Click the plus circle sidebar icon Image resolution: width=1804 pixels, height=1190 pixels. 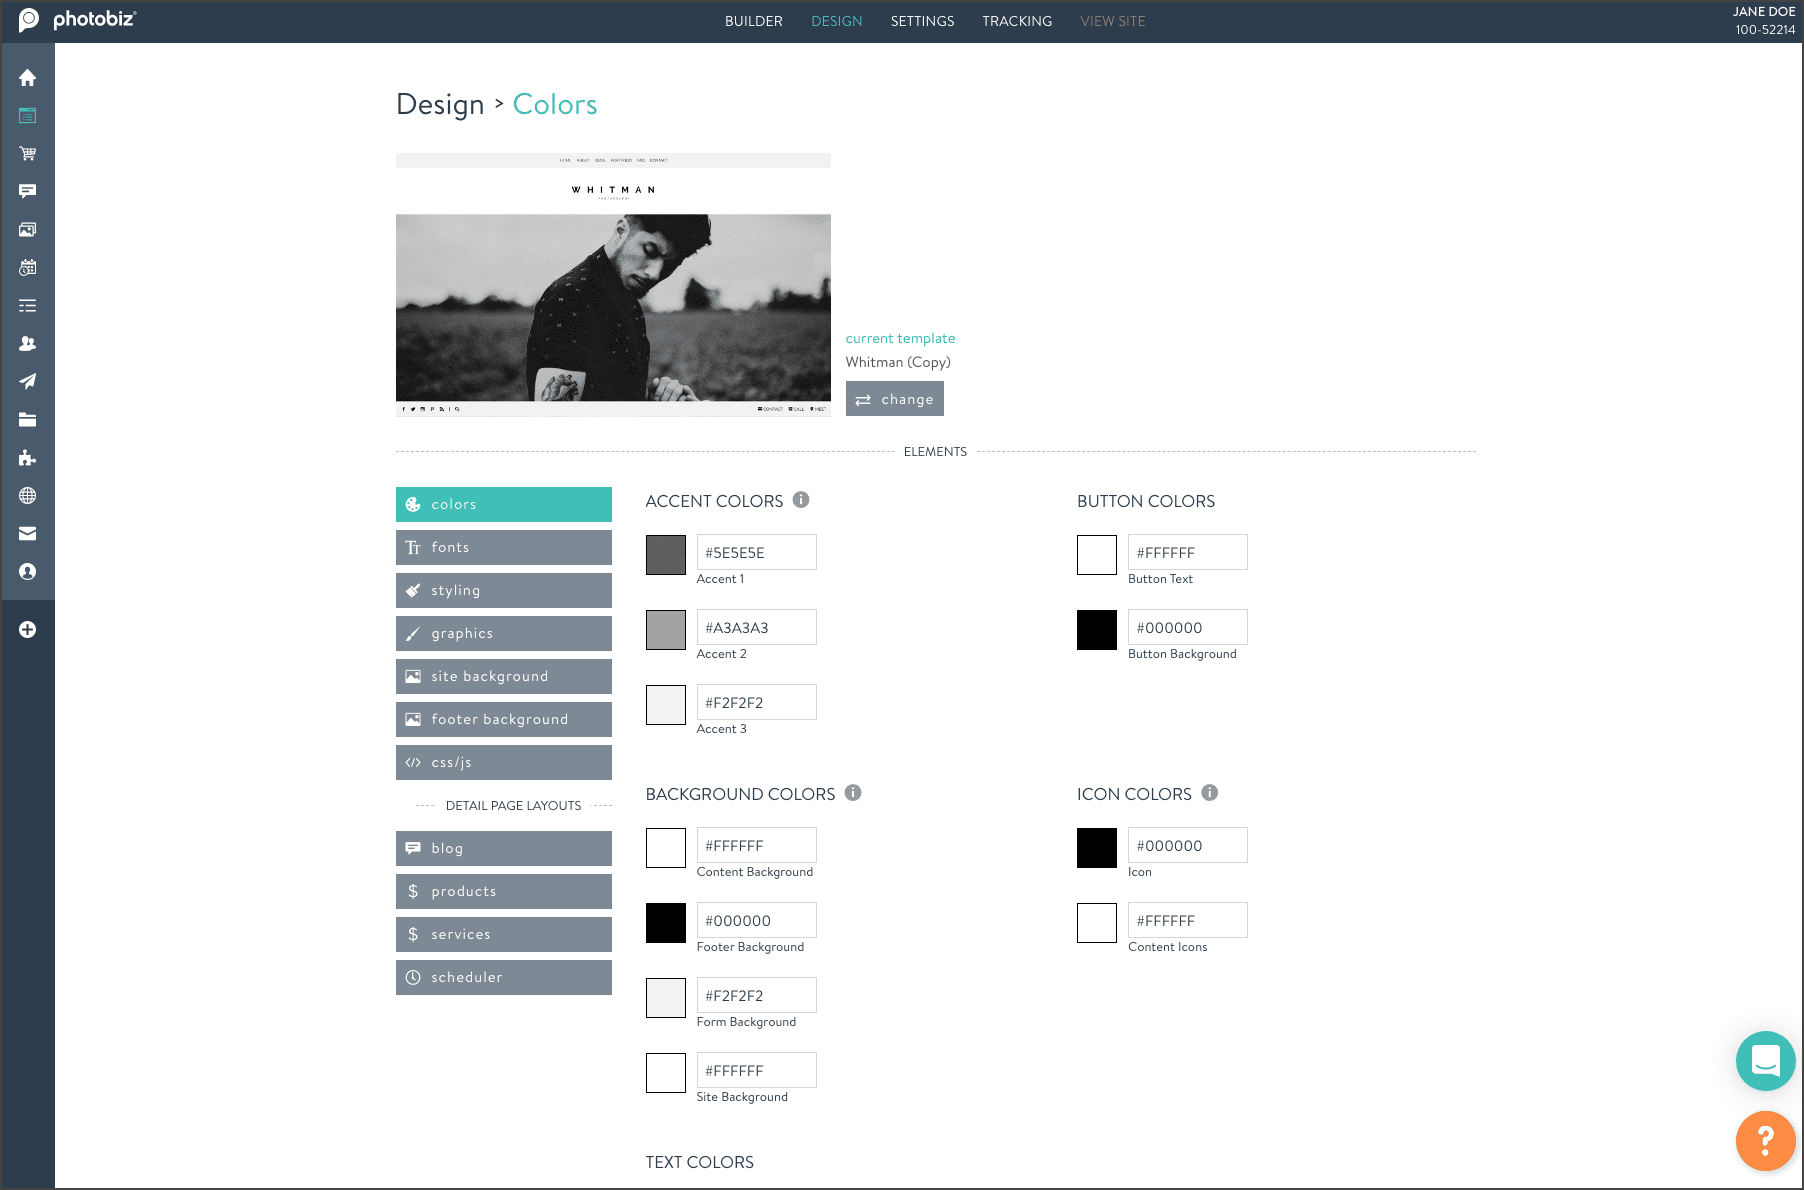27,630
